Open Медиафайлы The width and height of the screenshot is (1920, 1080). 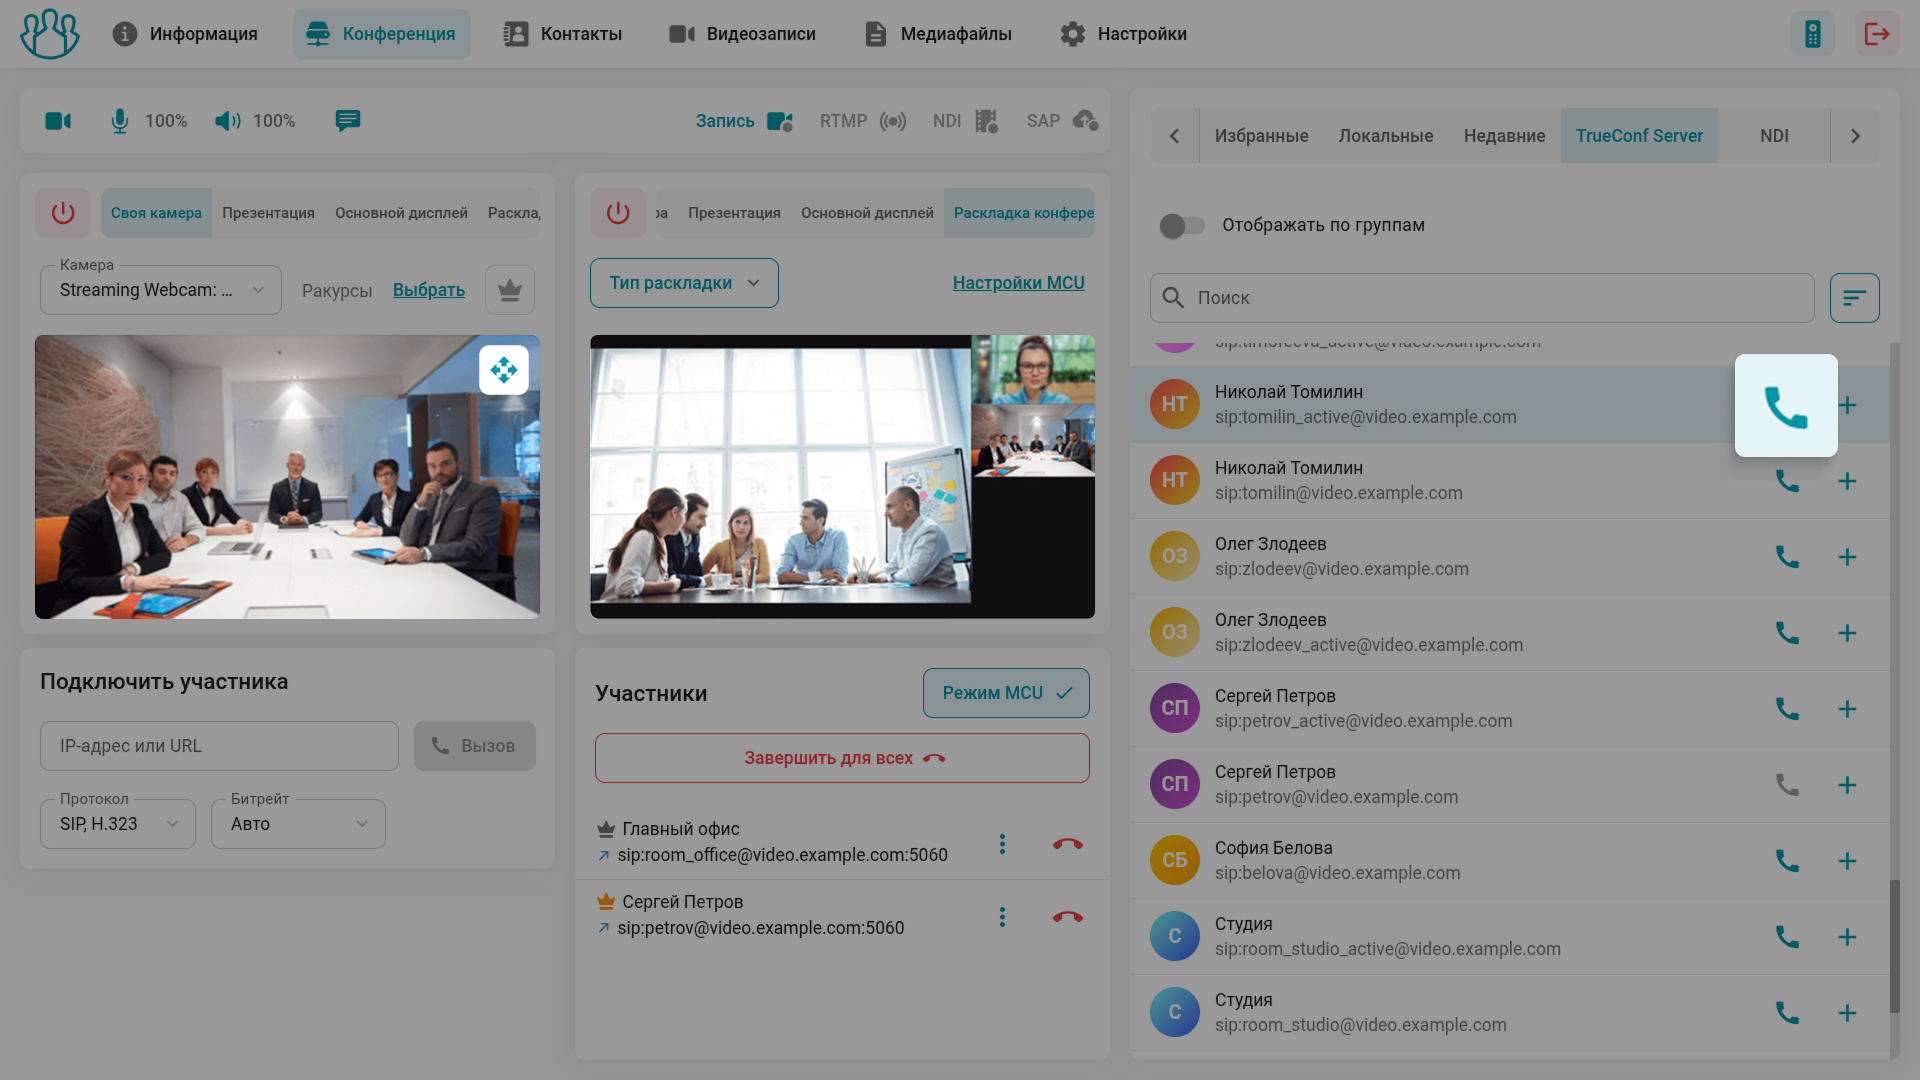[x=938, y=34]
